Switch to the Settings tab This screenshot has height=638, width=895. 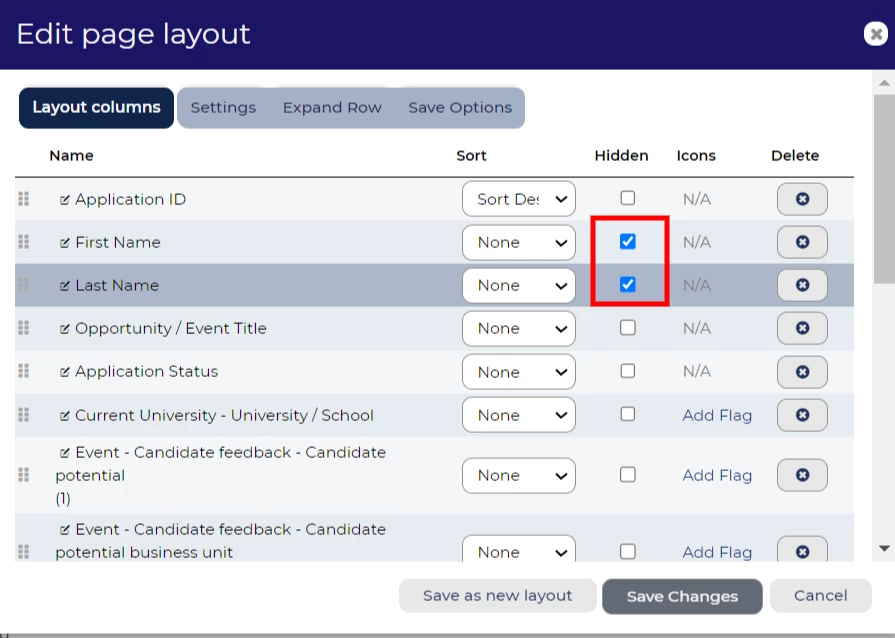pos(223,108)
